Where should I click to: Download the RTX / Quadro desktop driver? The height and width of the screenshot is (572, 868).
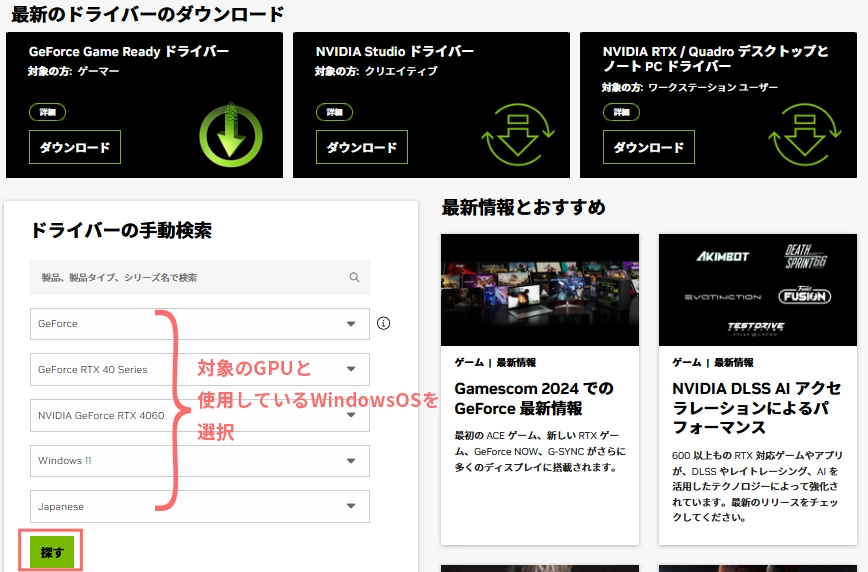649,147
